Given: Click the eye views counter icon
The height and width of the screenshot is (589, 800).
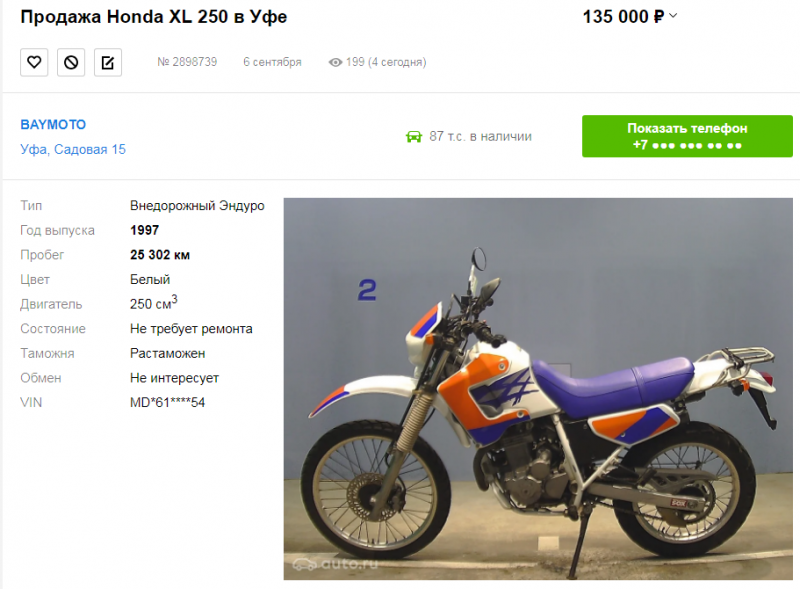Looking at the screenshot, I should 335,62.
